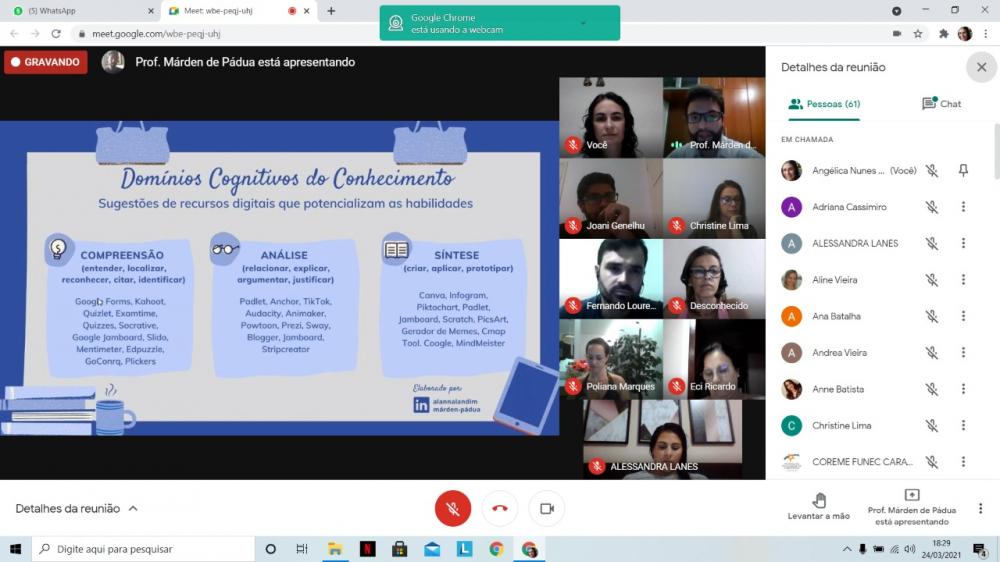Image resolution: width=1000 pixels, height=562 pixels.
Task: Open options for Anne Batista
Action: click(x=963, y=388)
